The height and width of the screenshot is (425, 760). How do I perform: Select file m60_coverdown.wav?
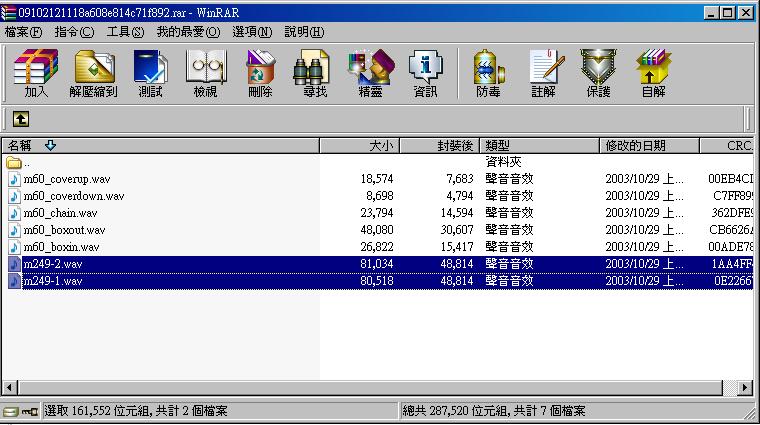[x=74, y=196]
